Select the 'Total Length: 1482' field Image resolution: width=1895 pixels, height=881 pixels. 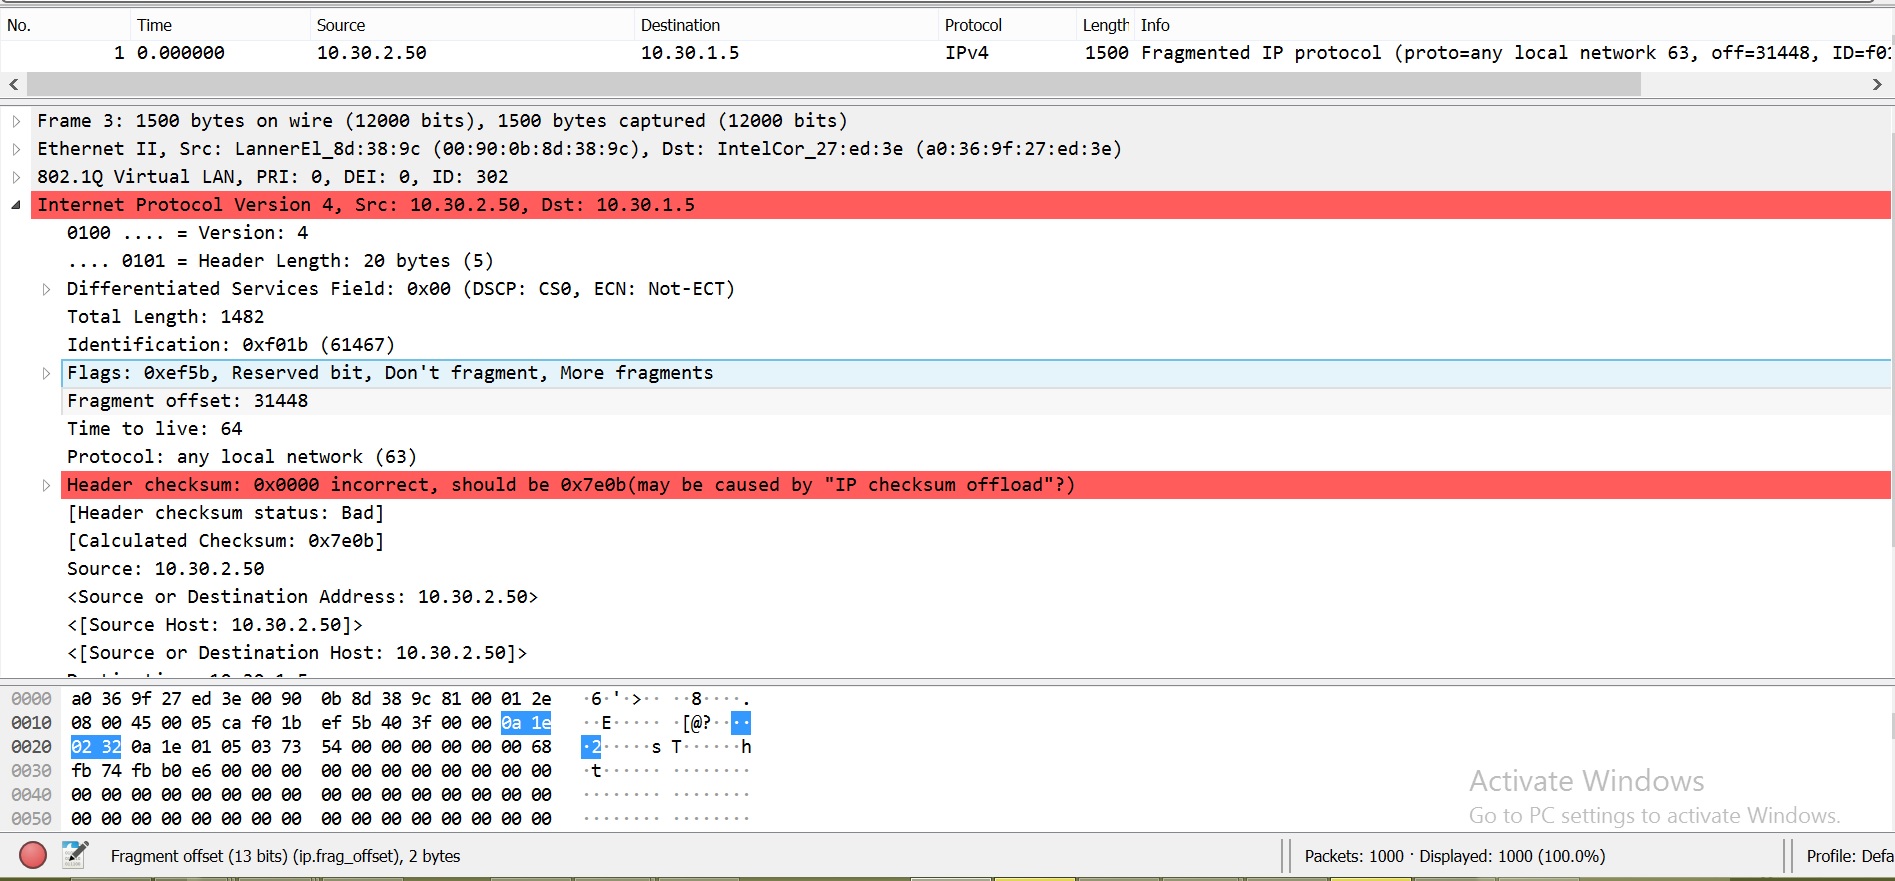(166, 317)
